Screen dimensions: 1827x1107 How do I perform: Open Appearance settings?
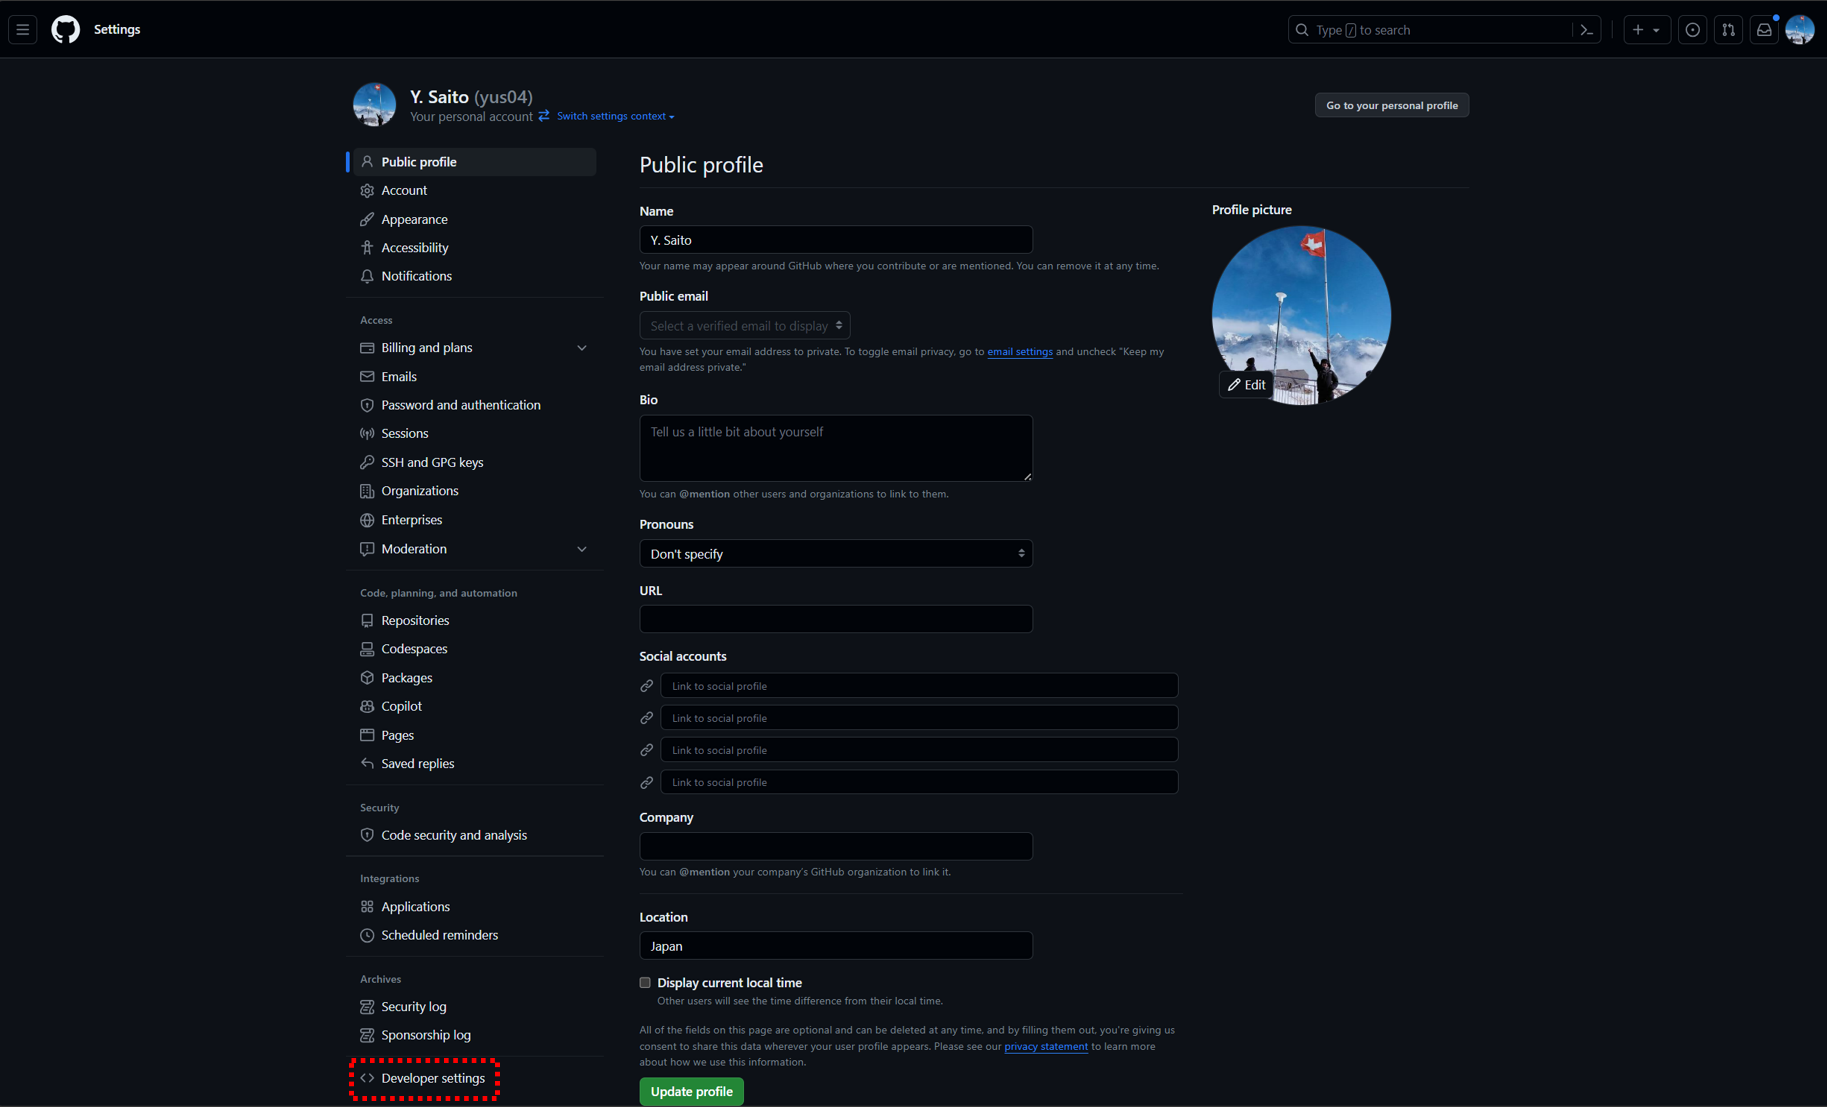coord(474,219)
